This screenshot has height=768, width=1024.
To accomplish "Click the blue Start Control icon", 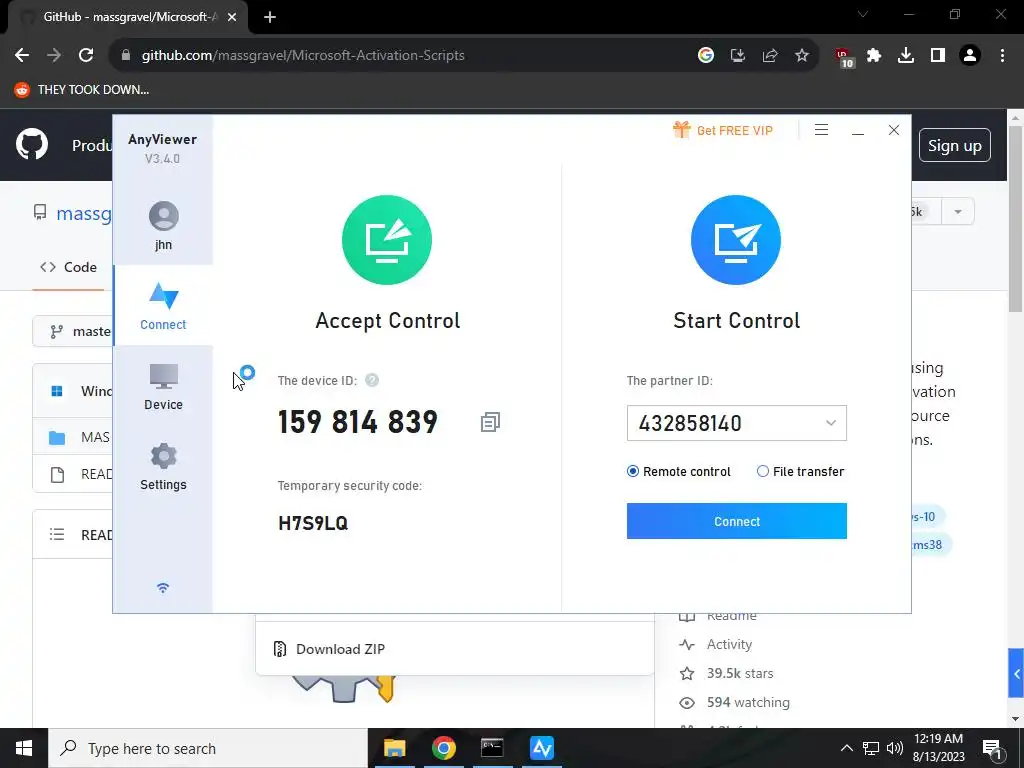I will [x=736, y=240].
